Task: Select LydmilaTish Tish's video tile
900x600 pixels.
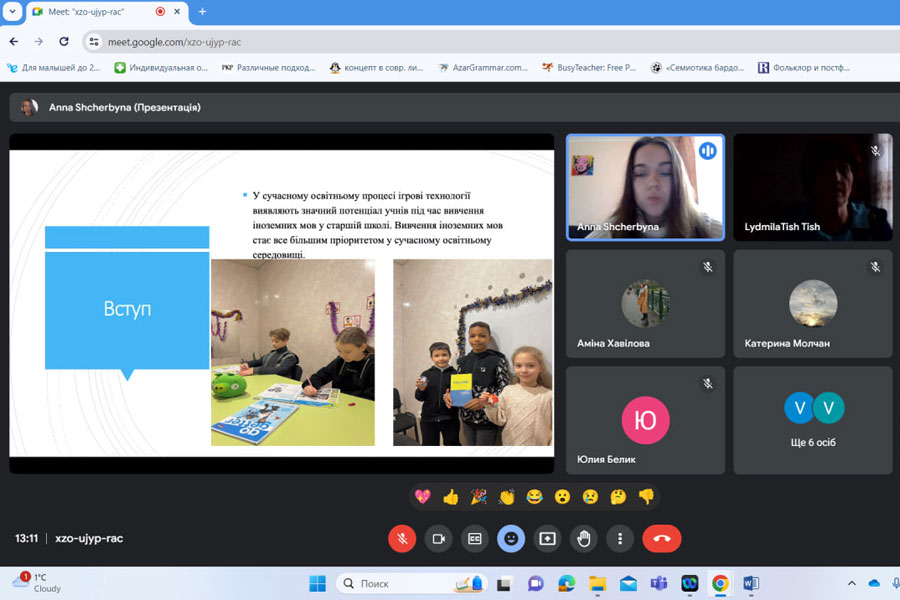Action: [813, 187]
